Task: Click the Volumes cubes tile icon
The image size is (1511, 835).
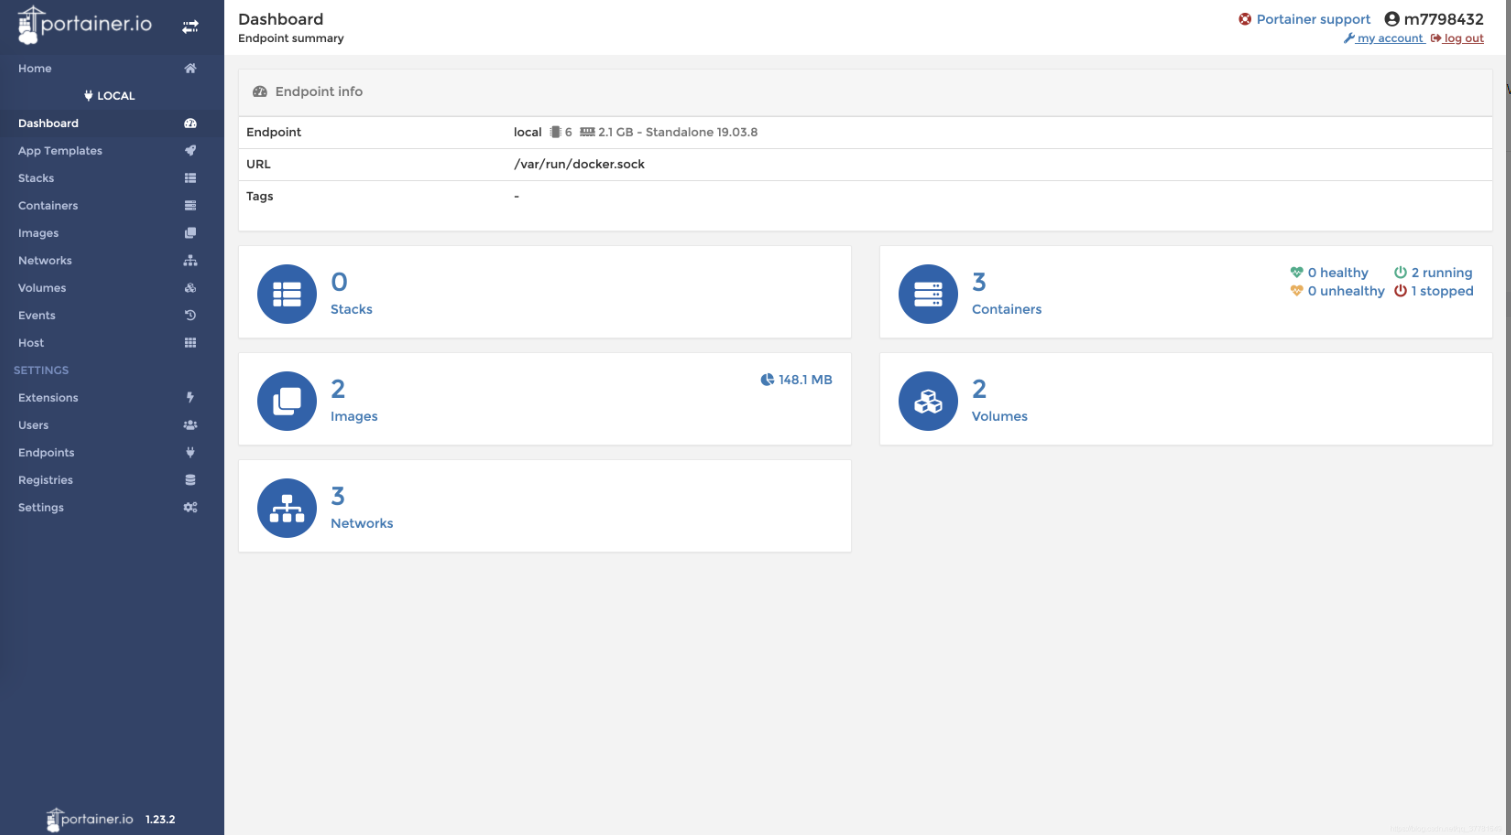Action: pos(928,401)
